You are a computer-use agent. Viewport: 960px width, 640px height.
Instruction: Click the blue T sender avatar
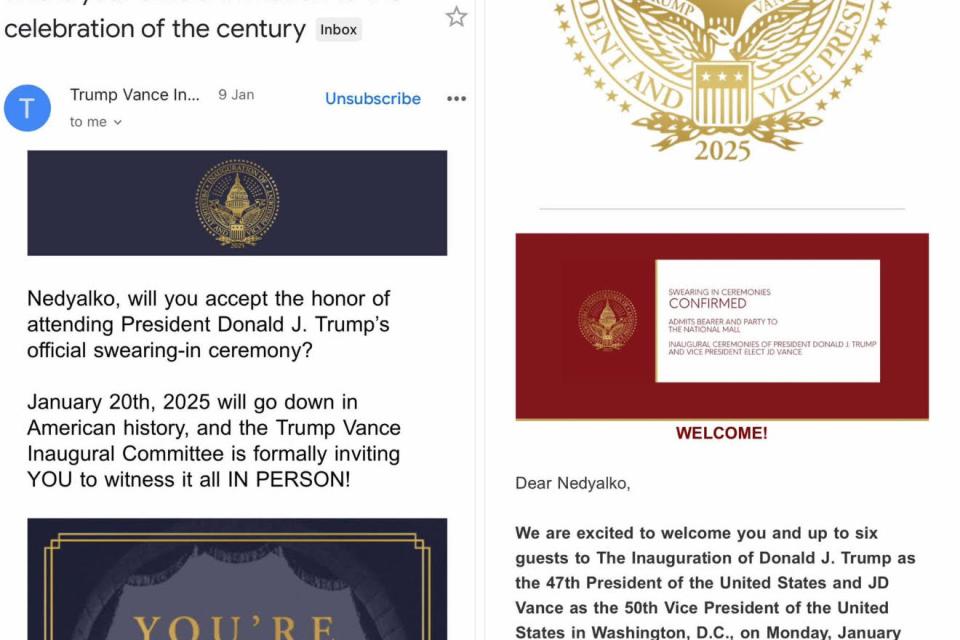pos(27,108)
